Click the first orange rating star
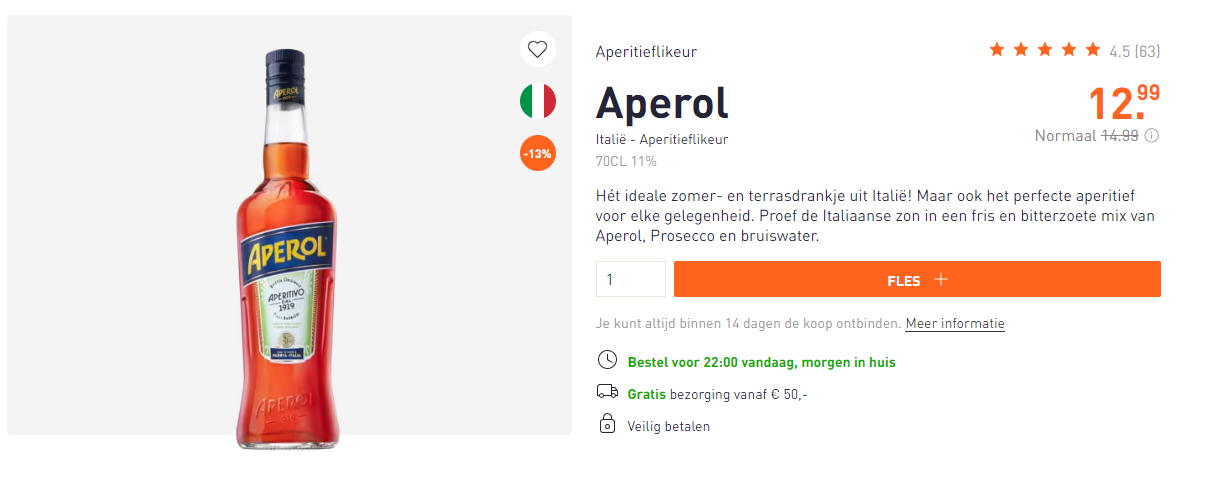The height and width of the screenshot is (495, 1208). tap(997, 49)
